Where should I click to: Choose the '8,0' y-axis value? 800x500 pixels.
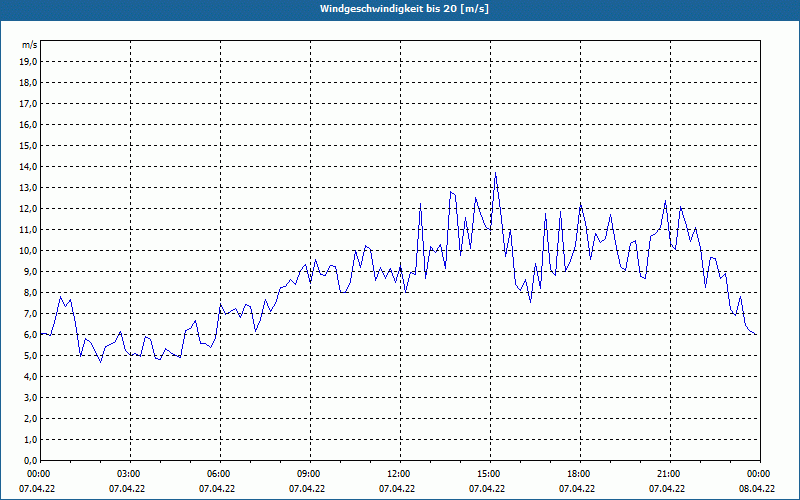click(31, 292)
